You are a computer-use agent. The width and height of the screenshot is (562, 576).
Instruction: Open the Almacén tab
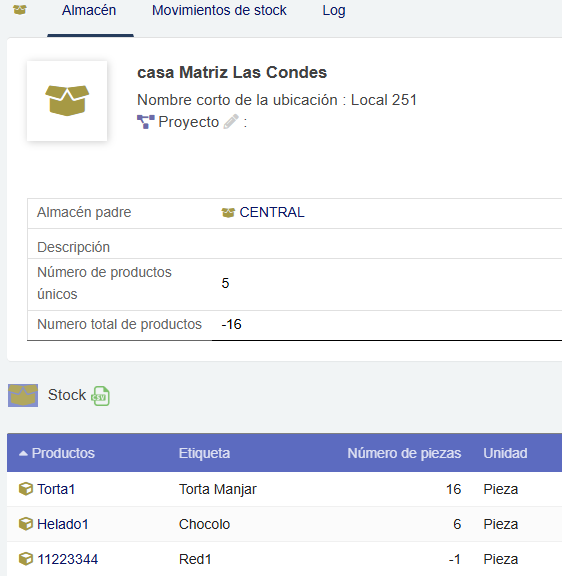[89, 10]
